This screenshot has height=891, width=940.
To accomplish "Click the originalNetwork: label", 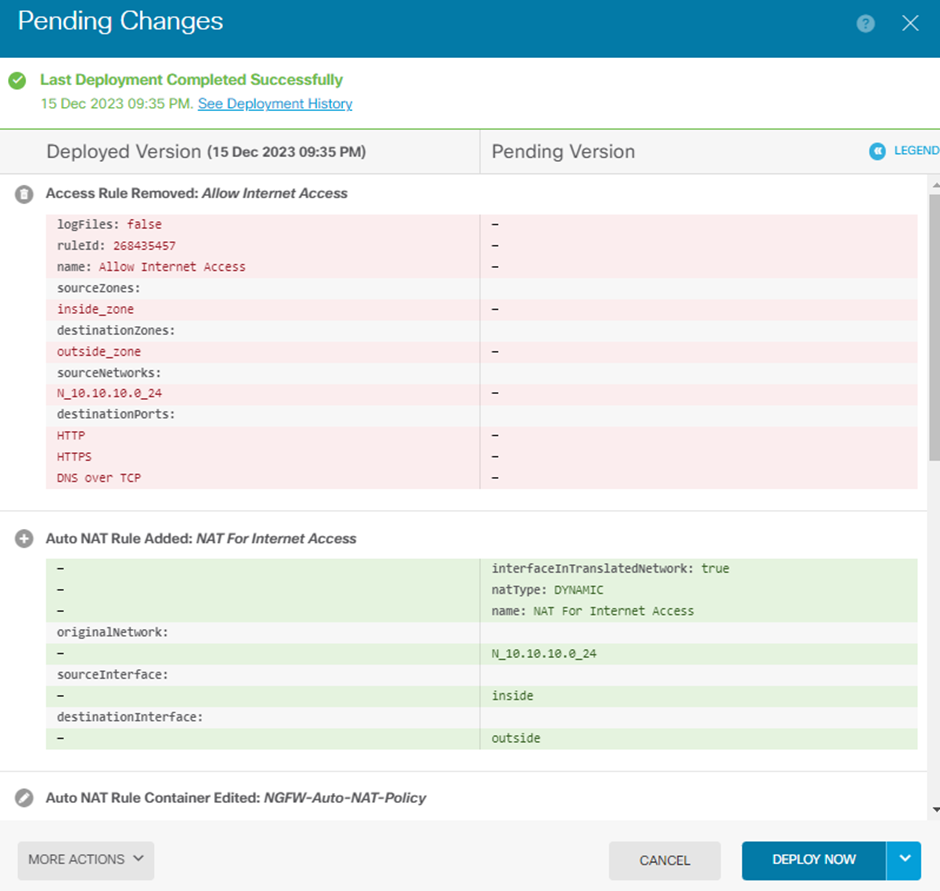I will tap(113, 633).
